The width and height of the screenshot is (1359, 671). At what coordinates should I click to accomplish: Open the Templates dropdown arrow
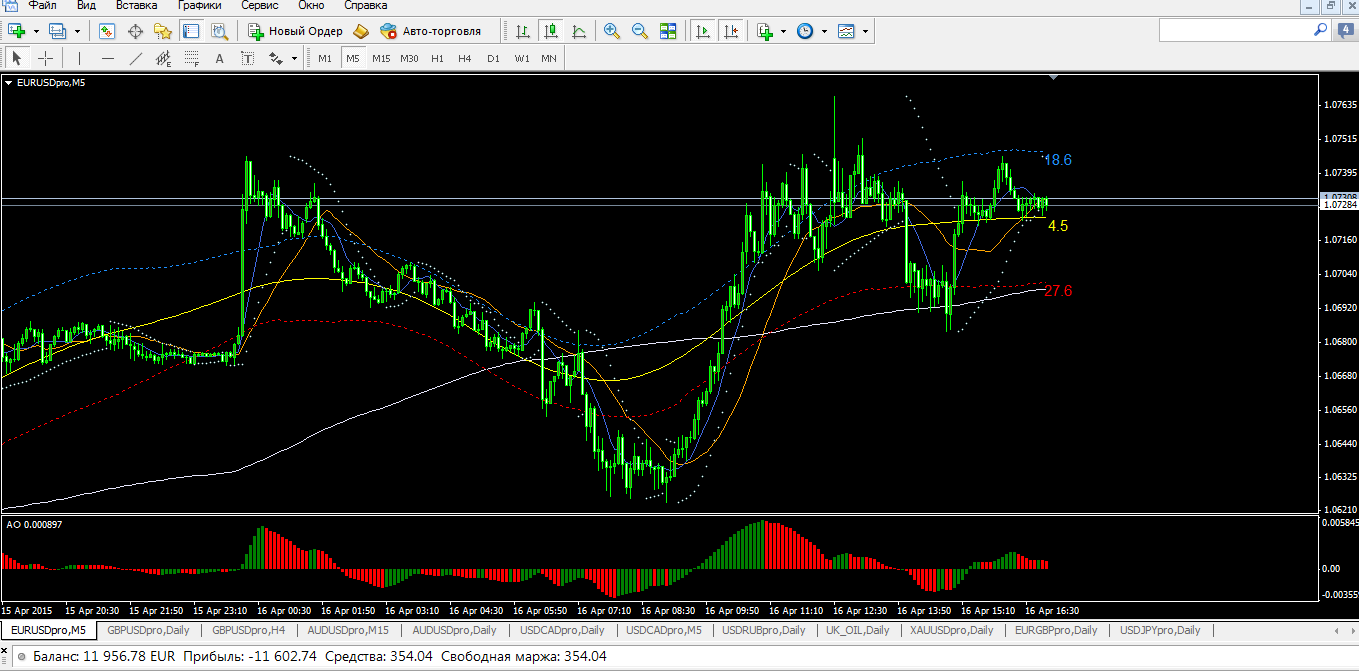(x=865, y=31)
